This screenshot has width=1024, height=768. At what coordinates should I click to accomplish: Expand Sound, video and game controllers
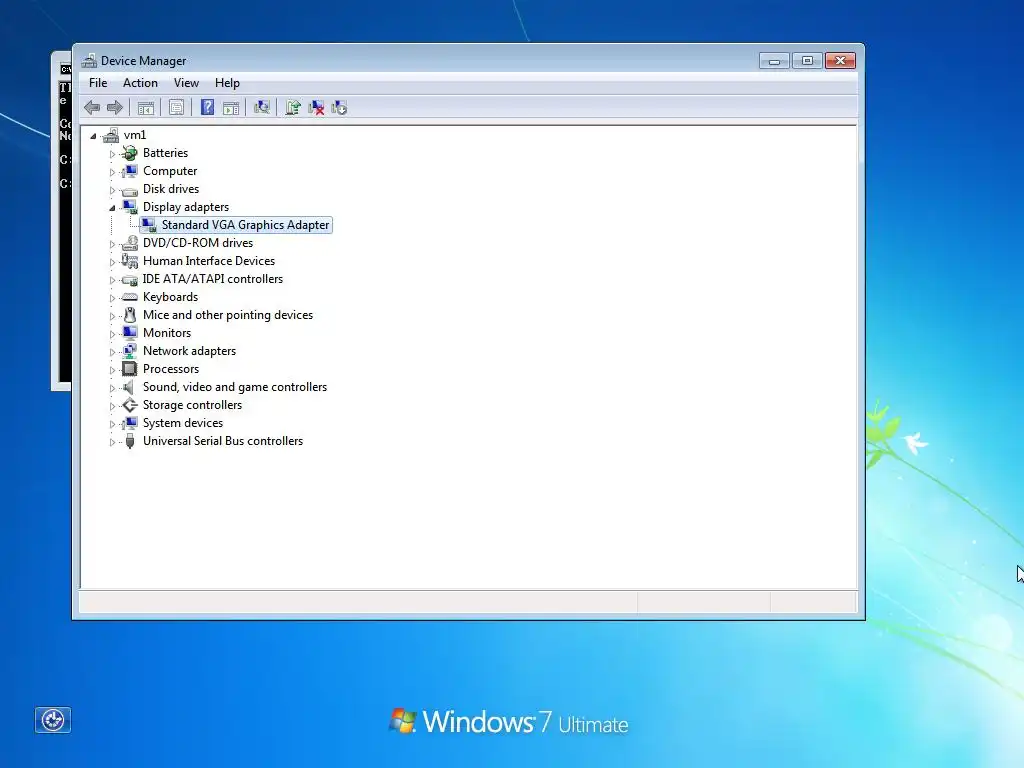pos(112,389)
